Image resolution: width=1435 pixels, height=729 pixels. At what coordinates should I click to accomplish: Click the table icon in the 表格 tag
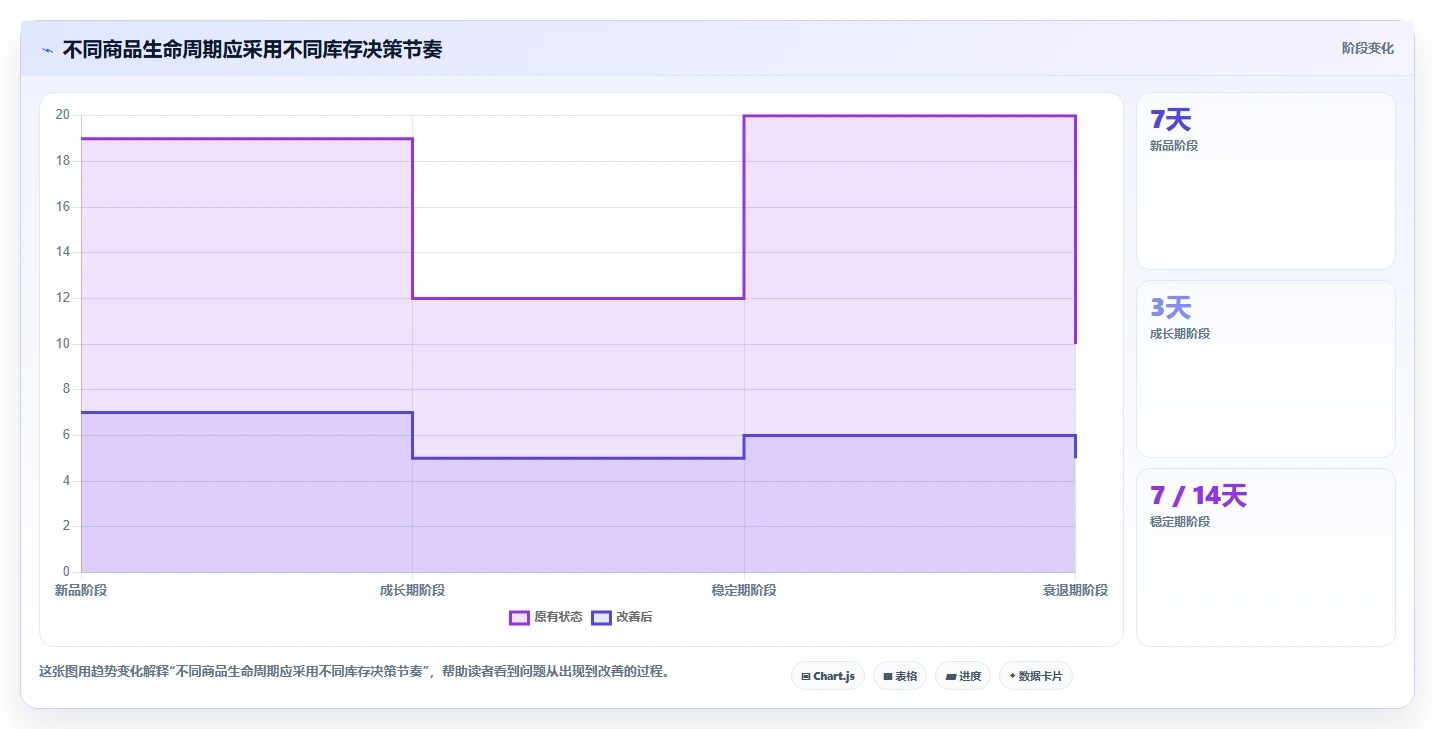coord(887,677)
